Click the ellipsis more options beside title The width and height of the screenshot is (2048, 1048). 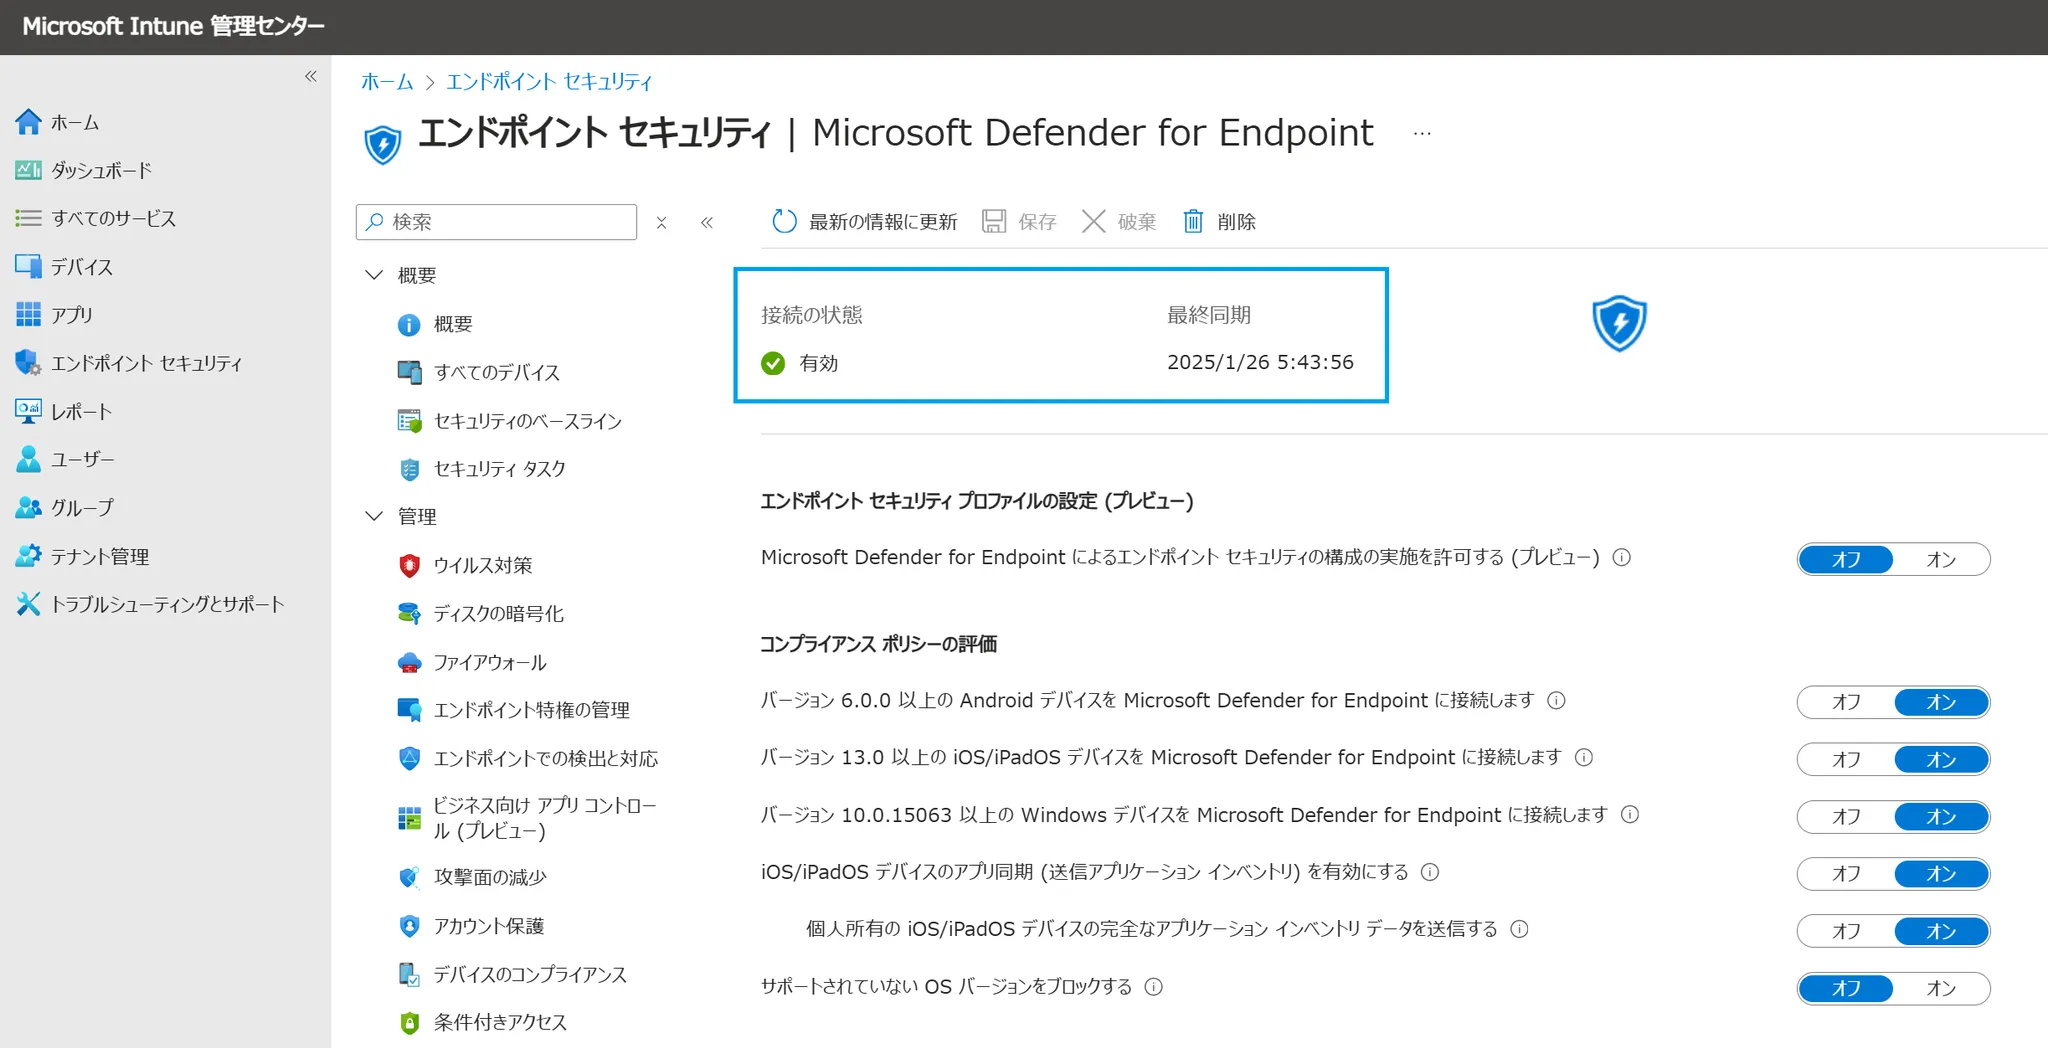[1422, 134]
